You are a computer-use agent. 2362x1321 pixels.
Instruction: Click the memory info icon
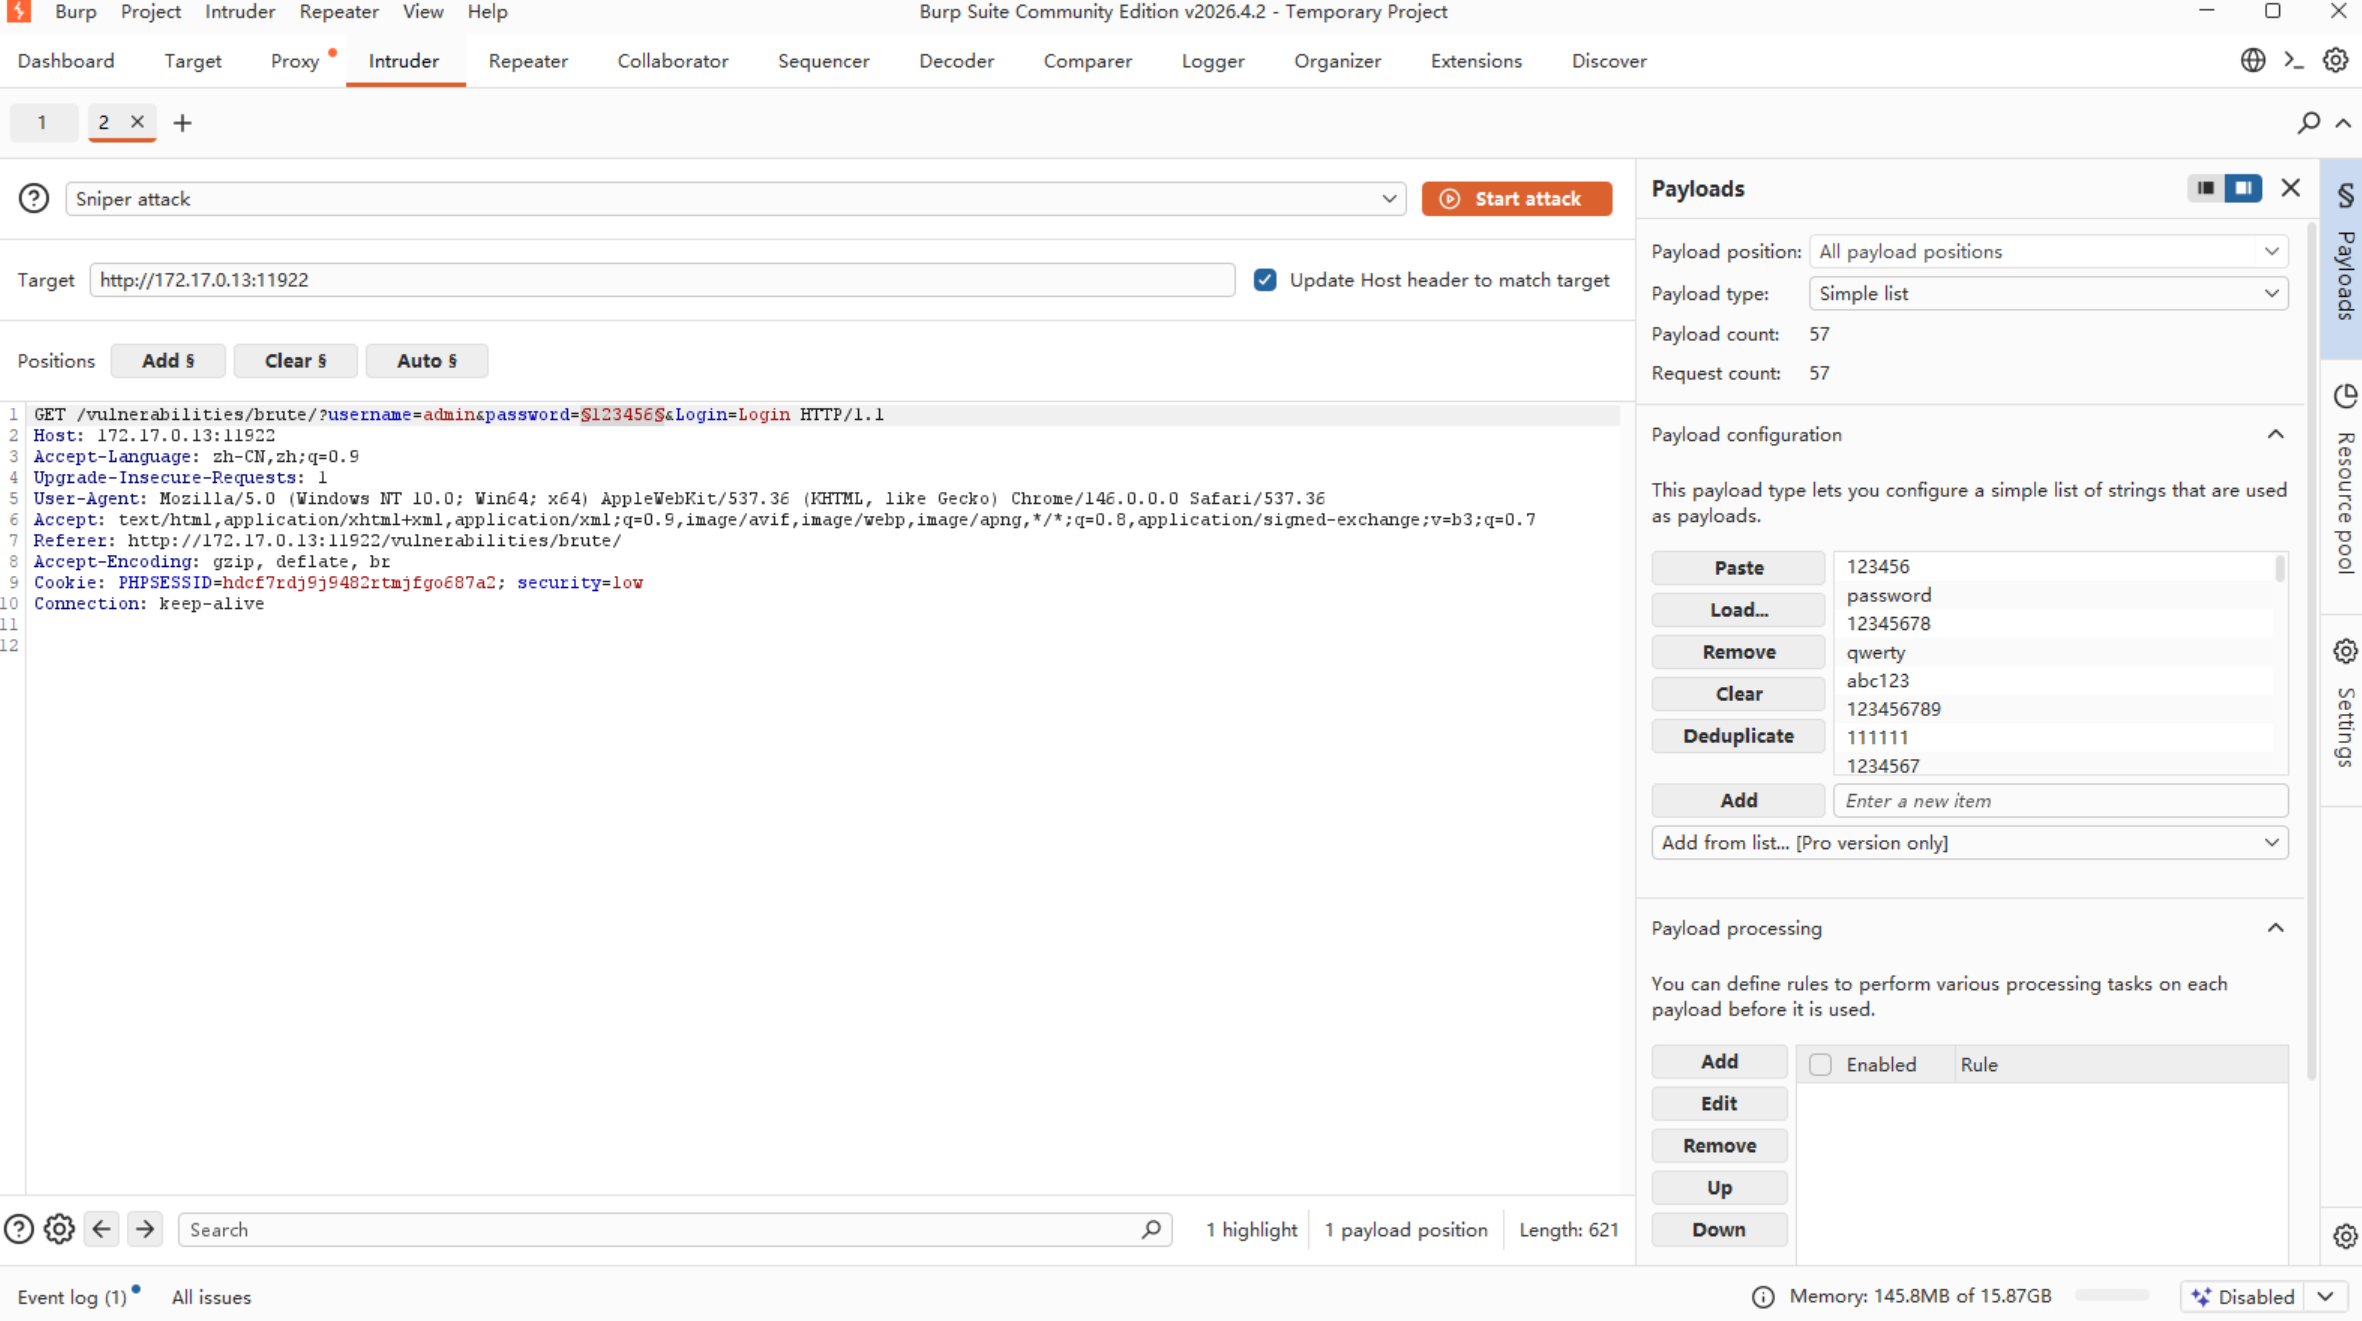click(1763, 1297)
